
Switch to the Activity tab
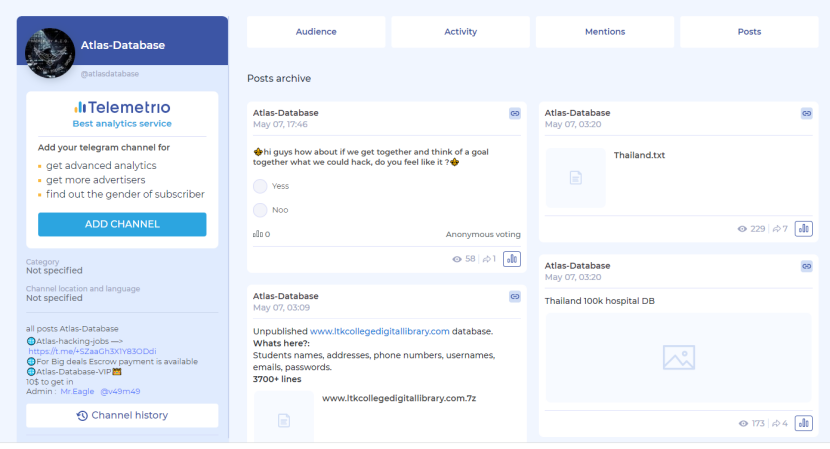pyautogui.click(x=461, y=32)
